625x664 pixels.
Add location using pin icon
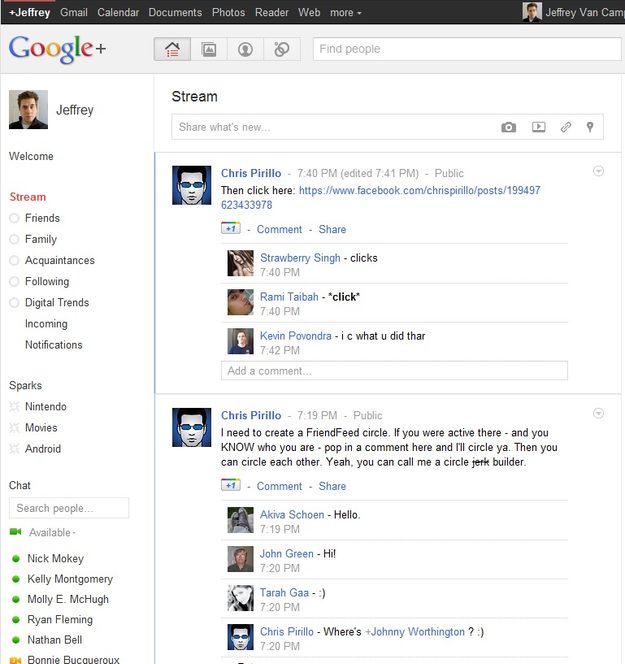point(590,127)
